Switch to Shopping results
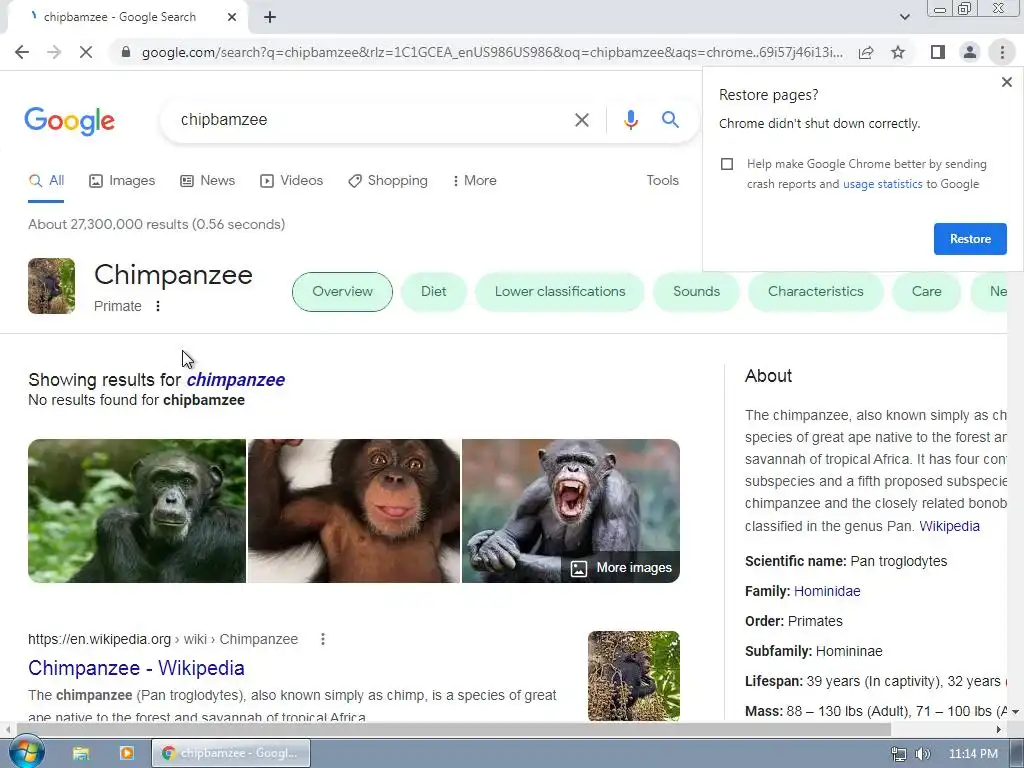This screenshot has height=768, width=1024. [388, 181]
